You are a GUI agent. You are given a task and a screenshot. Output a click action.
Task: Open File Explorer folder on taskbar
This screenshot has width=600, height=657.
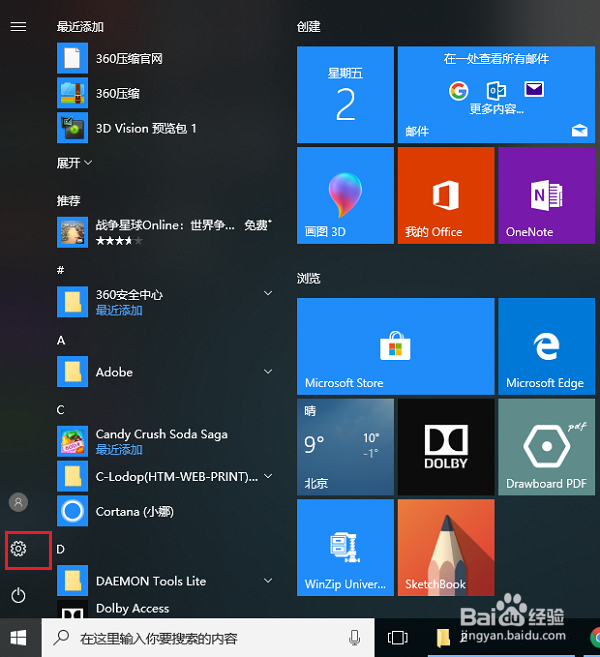point(443,638)
